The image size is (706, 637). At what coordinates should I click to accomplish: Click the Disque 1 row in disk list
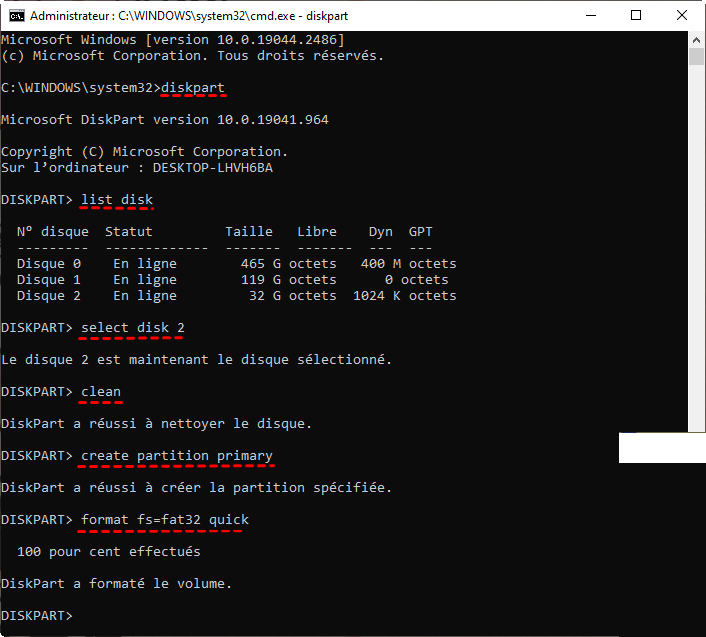[x=236, y=280]
